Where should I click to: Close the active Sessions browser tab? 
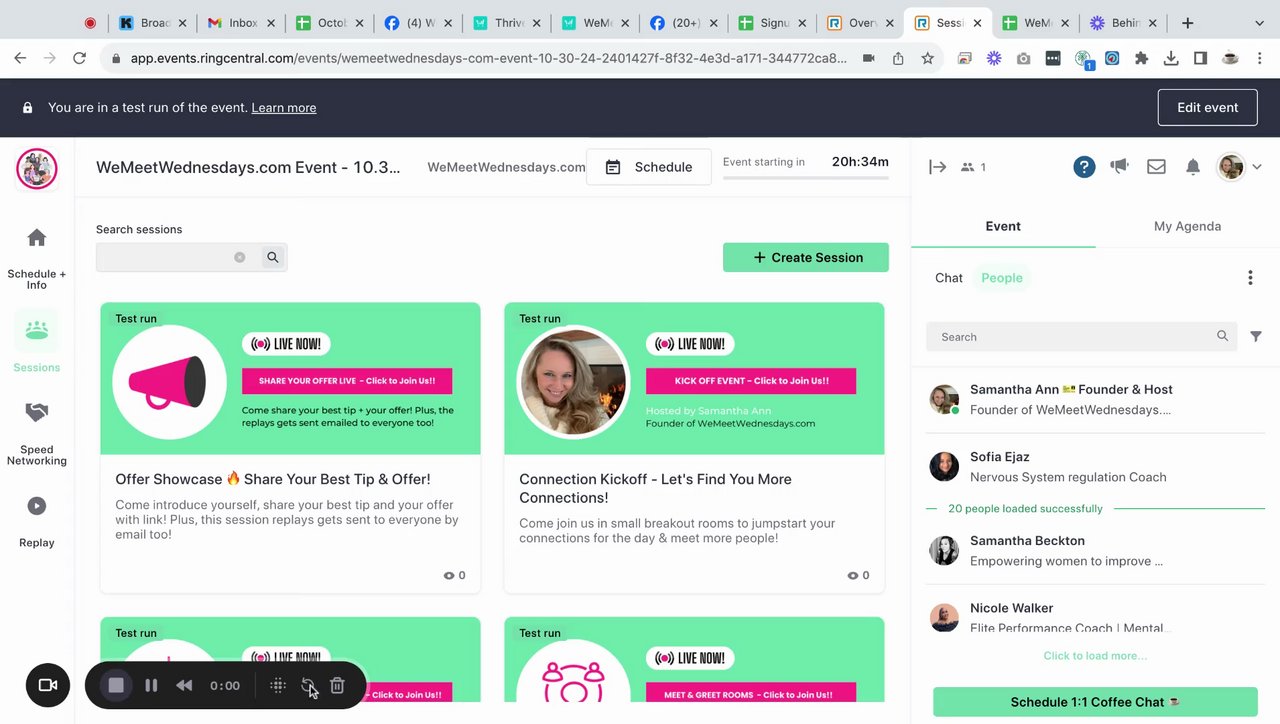[x=977, y=23]
